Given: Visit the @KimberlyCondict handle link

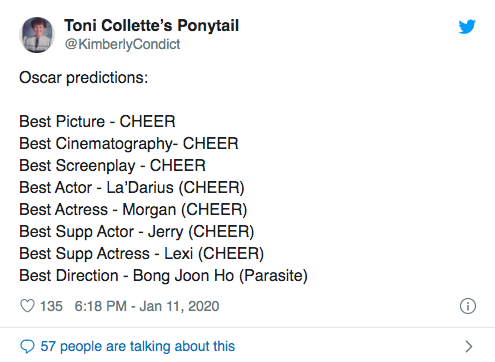Looking at the screenshot, I should coord(122,44).
